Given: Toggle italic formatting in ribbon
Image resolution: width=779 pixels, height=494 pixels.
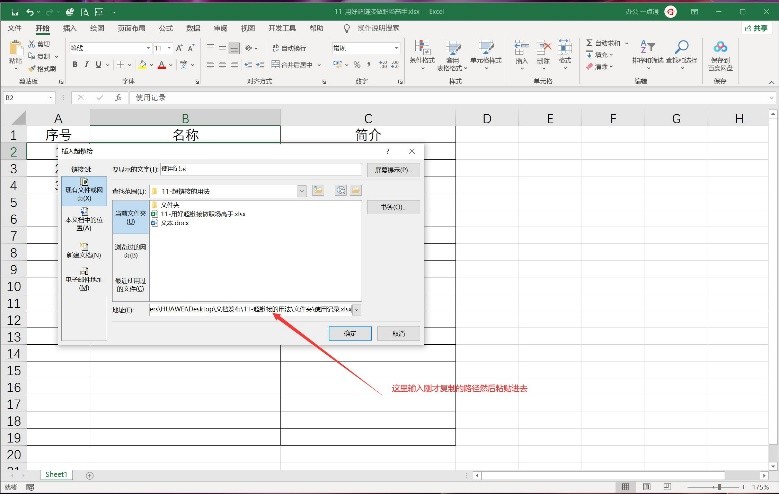Looking at the screenshot, I should click(x=88, y=65).
